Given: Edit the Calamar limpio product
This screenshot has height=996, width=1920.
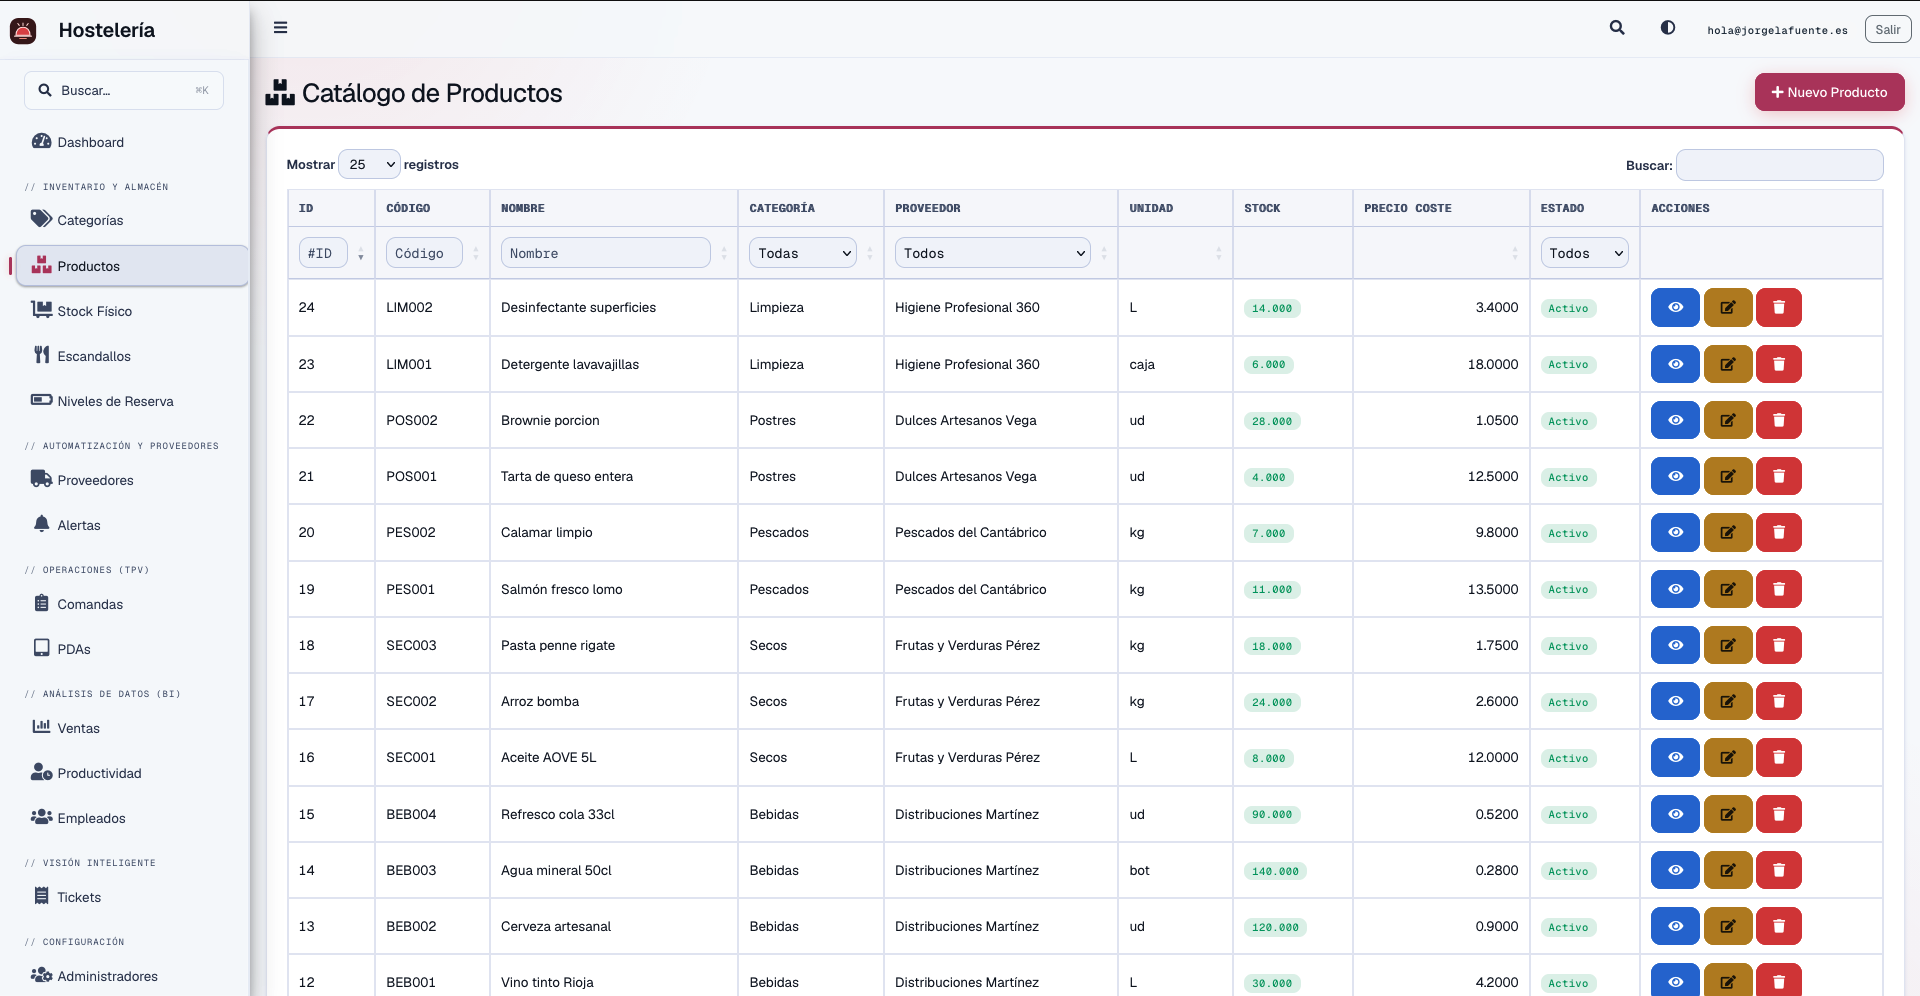Looking at the screenshot, I should click(x=1728, y=533).
